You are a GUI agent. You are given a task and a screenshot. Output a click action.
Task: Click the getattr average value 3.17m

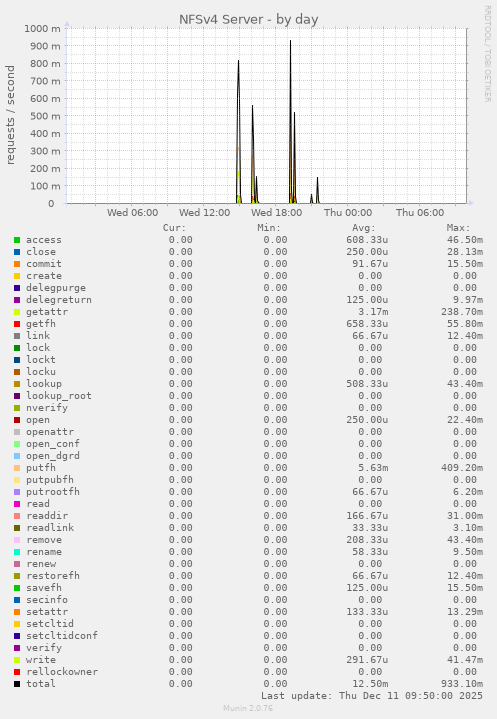tap(373, 312)
